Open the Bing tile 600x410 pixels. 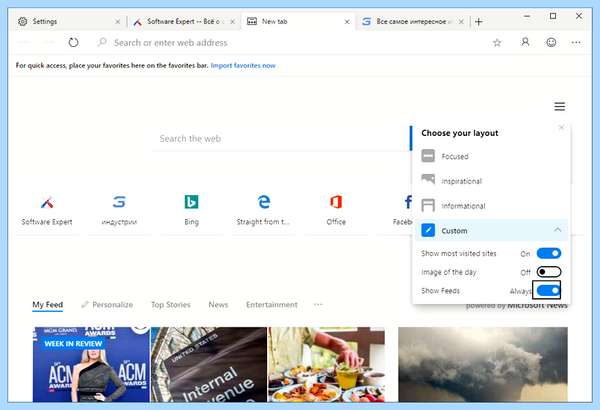point(191,210)
